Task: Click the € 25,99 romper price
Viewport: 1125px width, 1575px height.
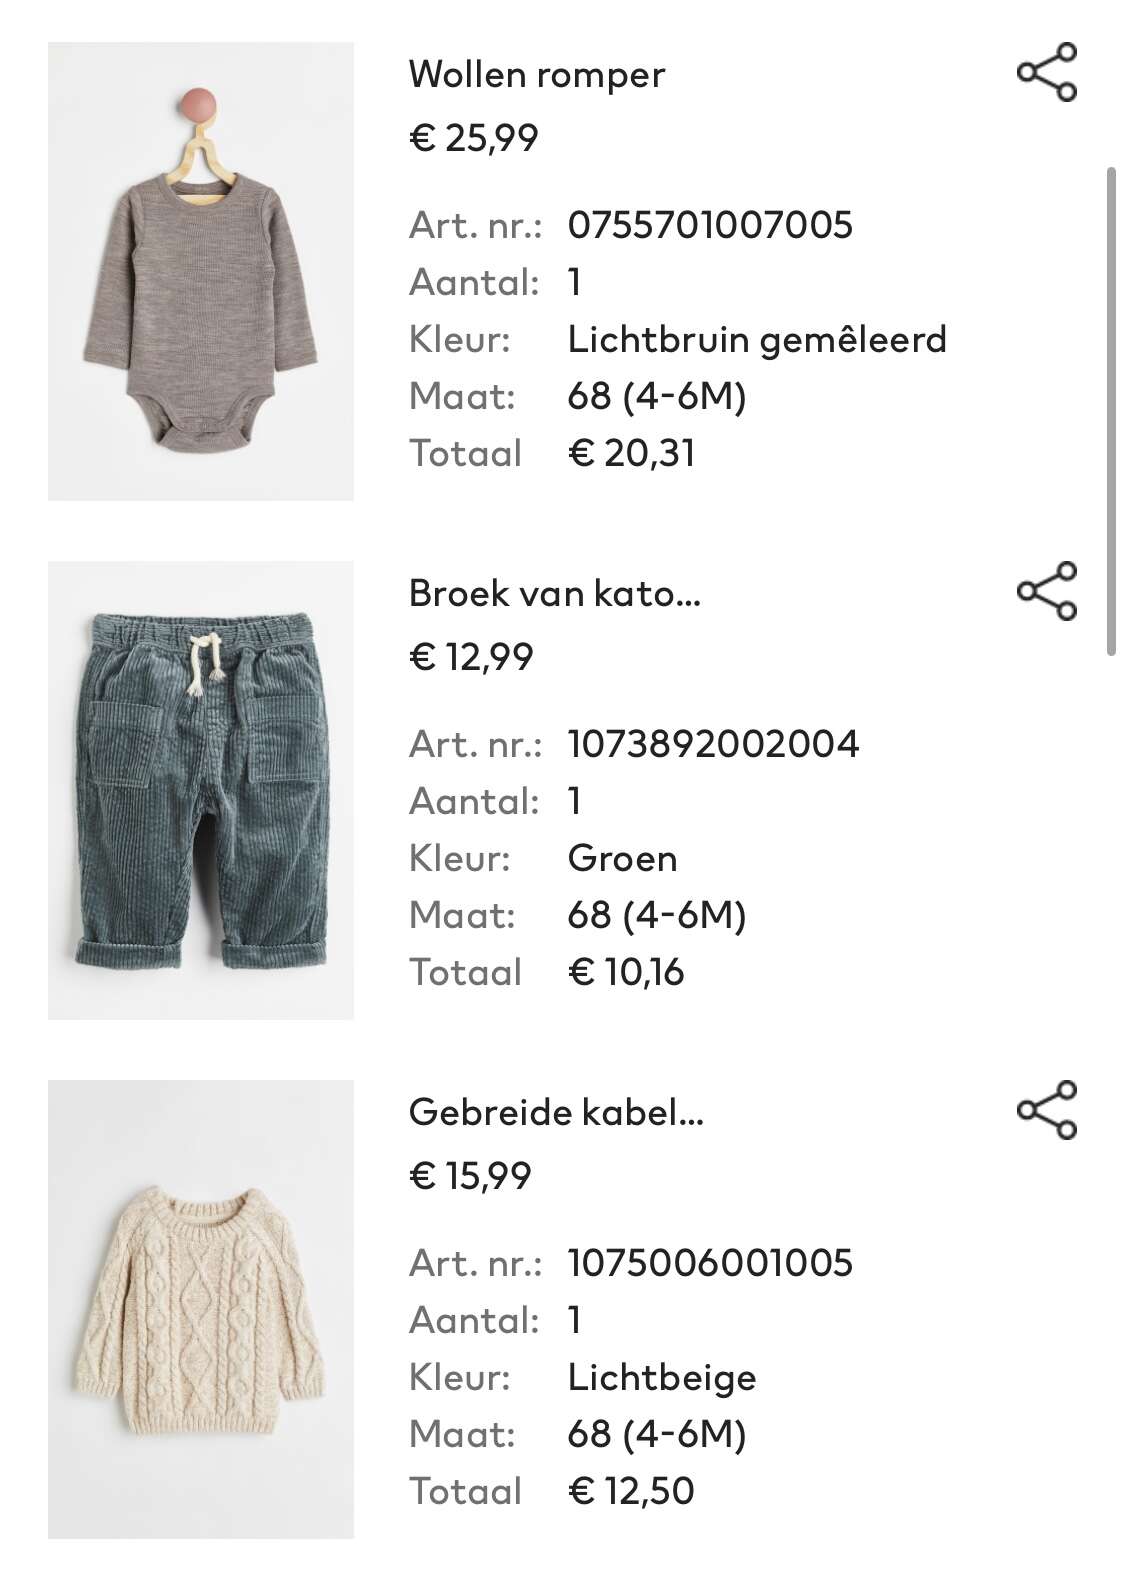Action: pos(474,138)
